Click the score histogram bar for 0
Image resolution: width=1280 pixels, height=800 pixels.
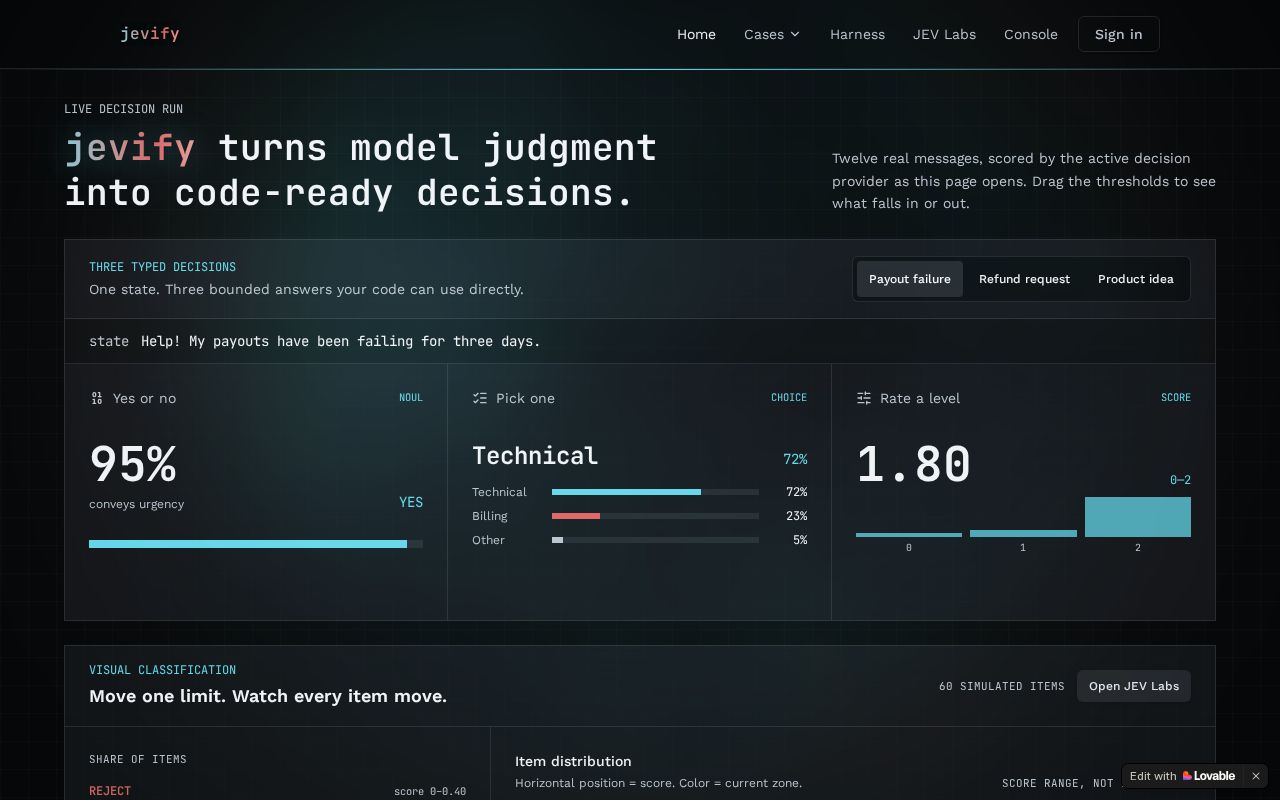(909, 535)
